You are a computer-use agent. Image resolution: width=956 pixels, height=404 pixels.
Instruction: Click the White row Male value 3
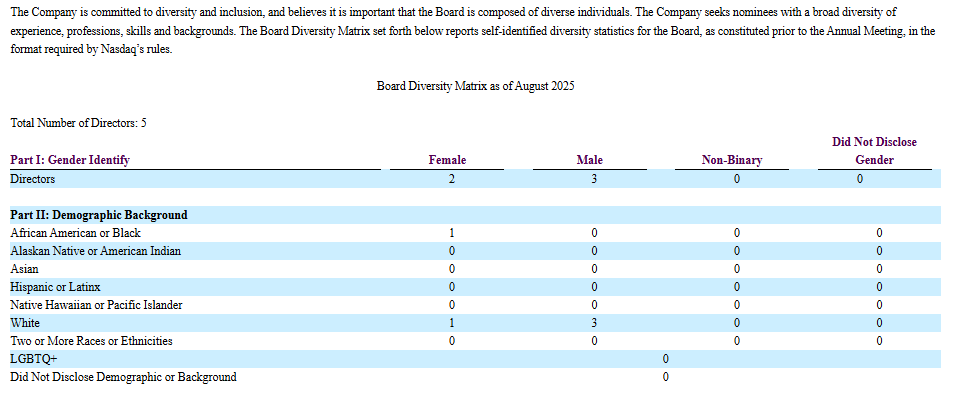(594, 323)
